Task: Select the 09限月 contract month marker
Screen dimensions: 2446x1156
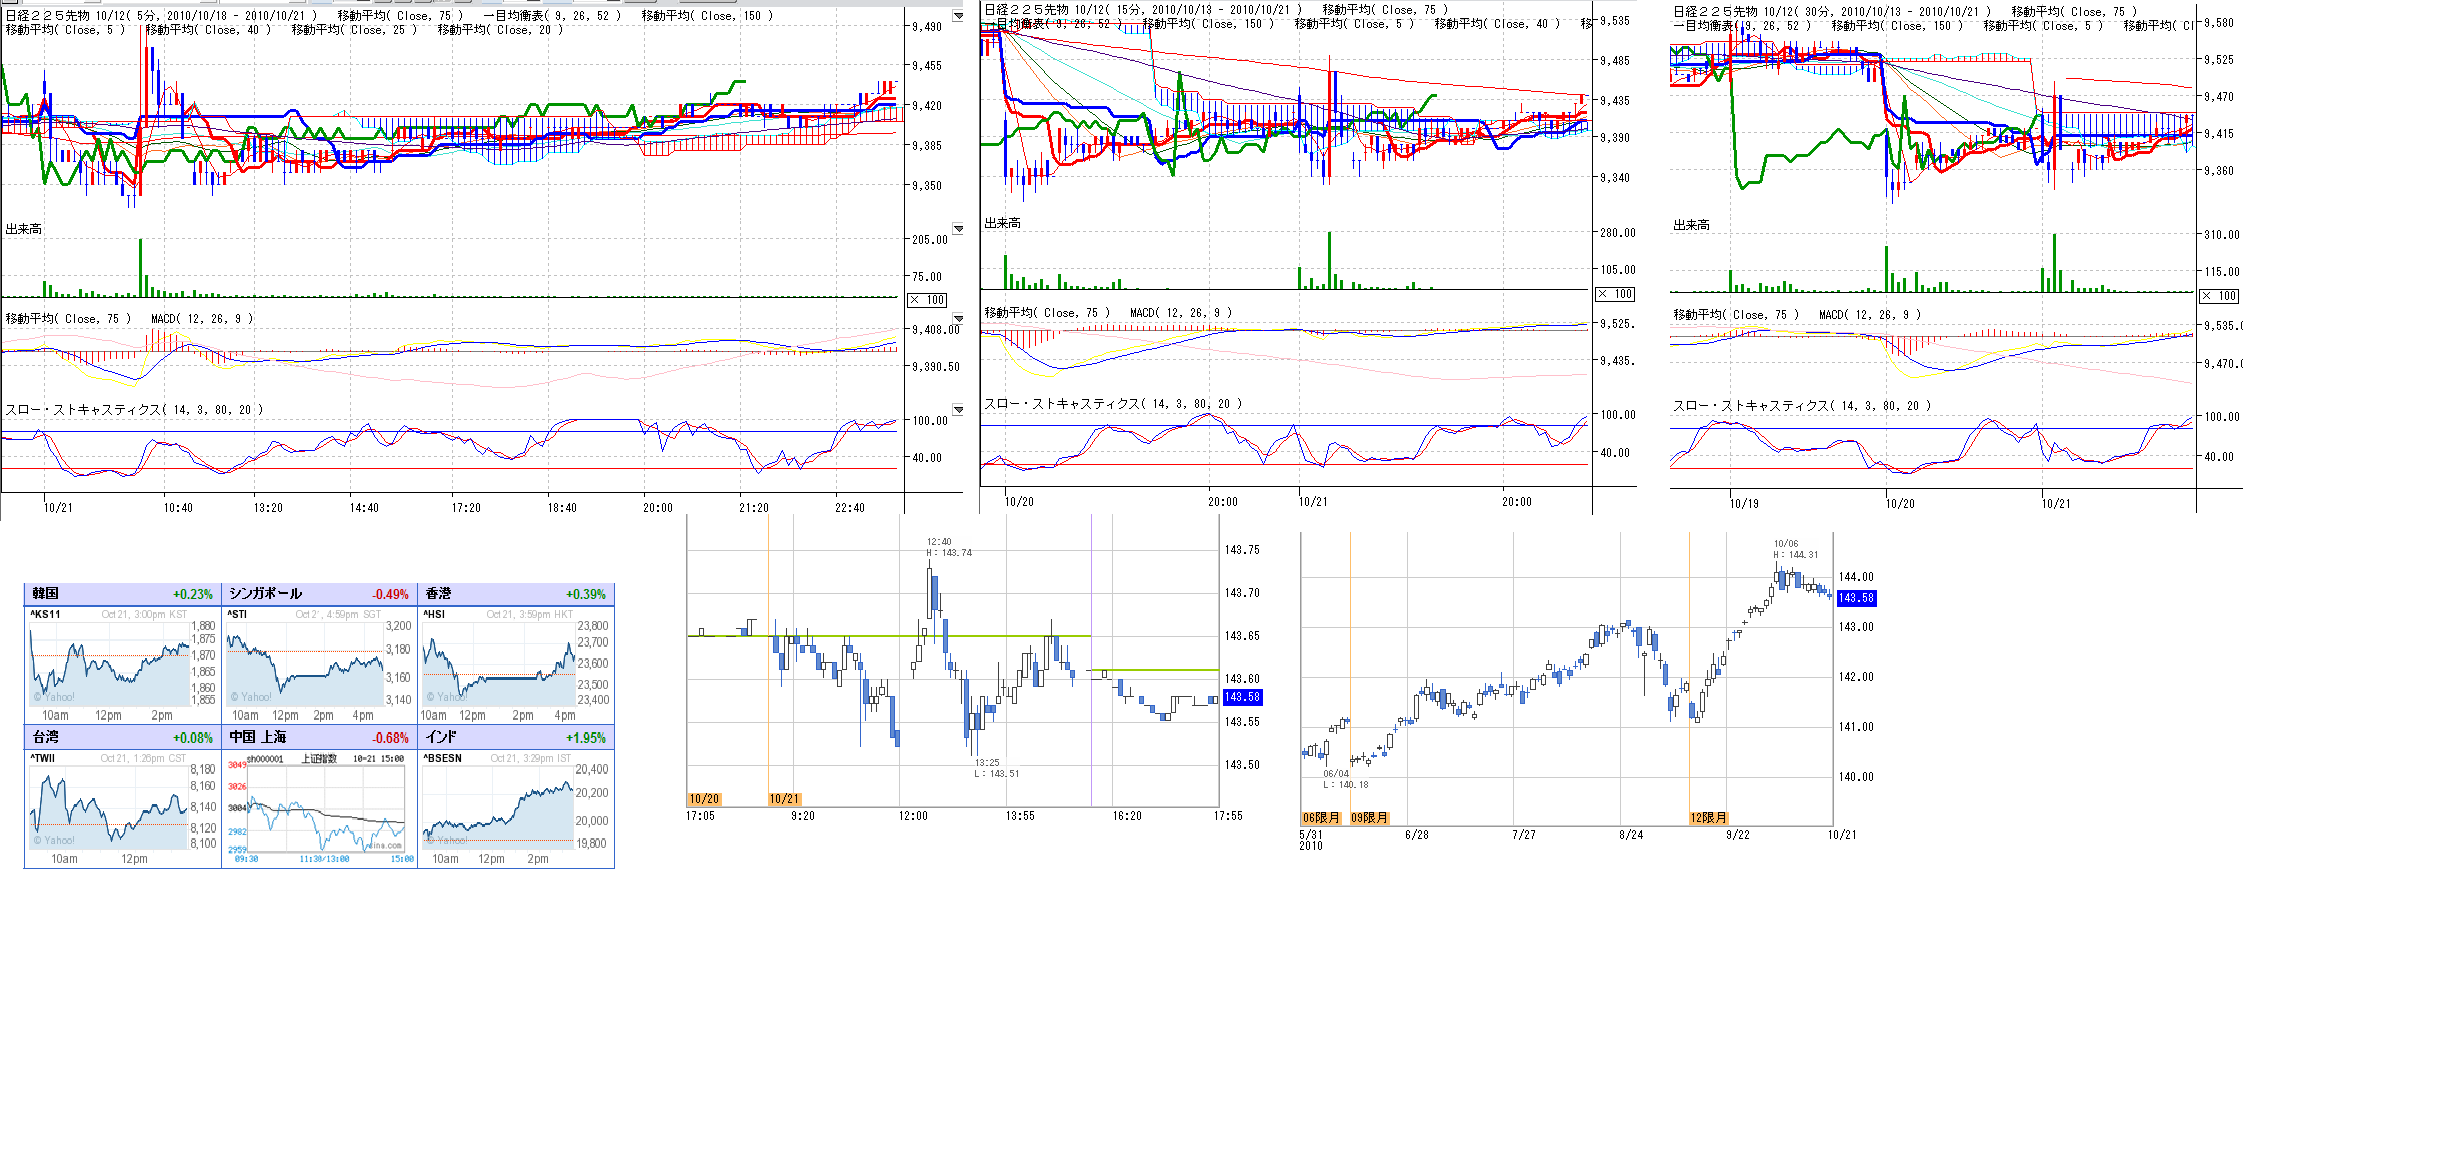Action: pos(1369,818)
